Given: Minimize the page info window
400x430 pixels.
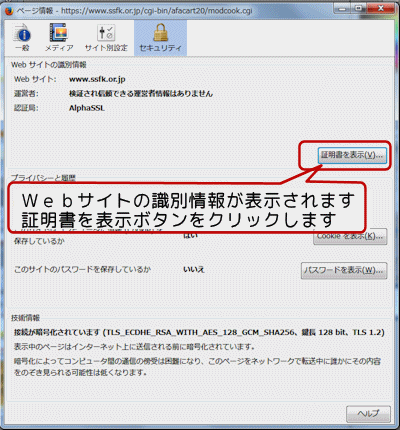Looking at the screenshot, I should click(342, 9).
